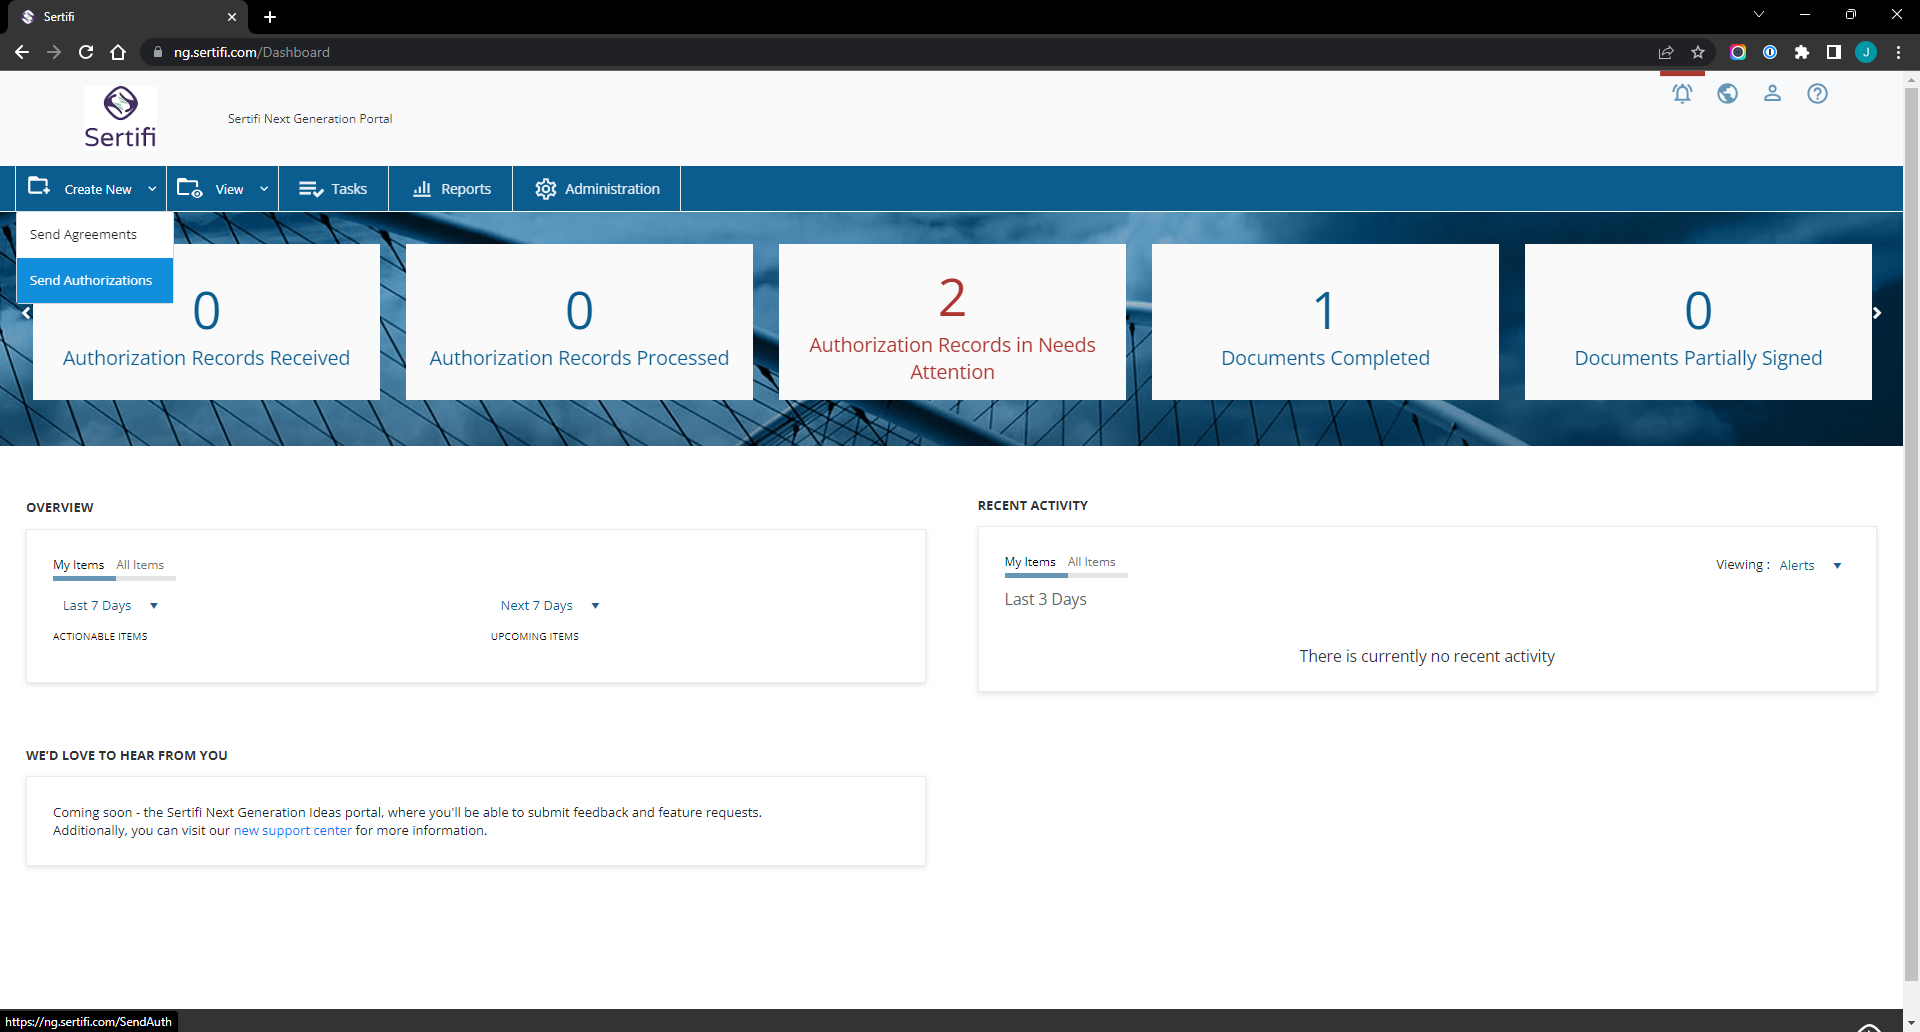Go forward with browser forward arrow
1920x1032 pixels.
tap(54, 52)
